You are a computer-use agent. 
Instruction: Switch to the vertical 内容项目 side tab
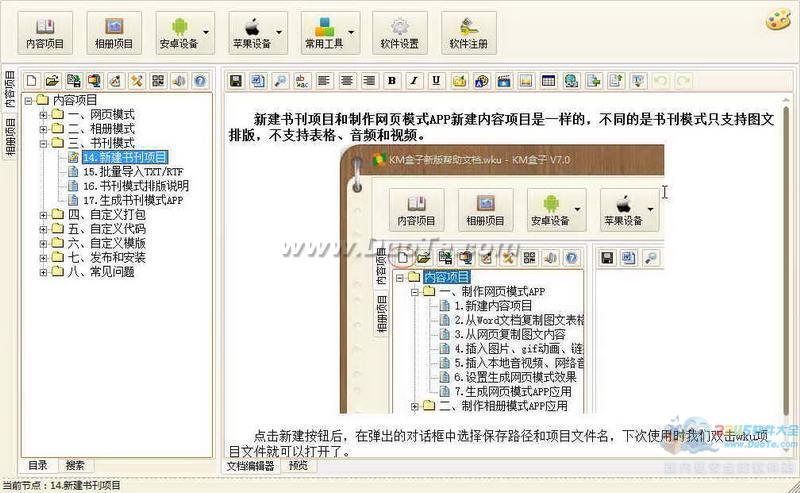(10, 90)
